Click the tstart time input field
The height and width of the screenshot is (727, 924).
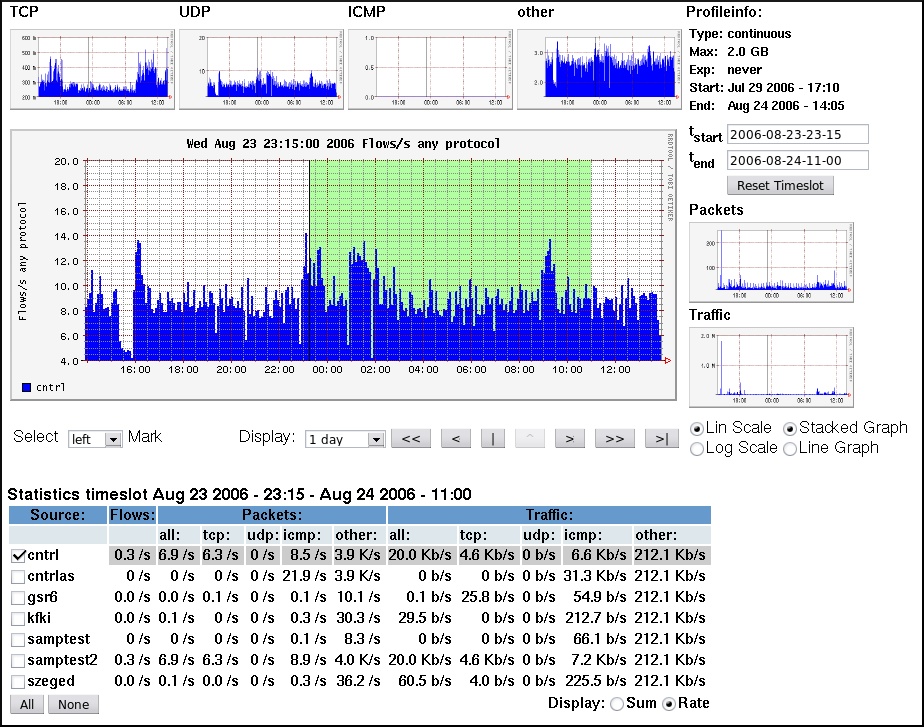[x=797, y=134]
